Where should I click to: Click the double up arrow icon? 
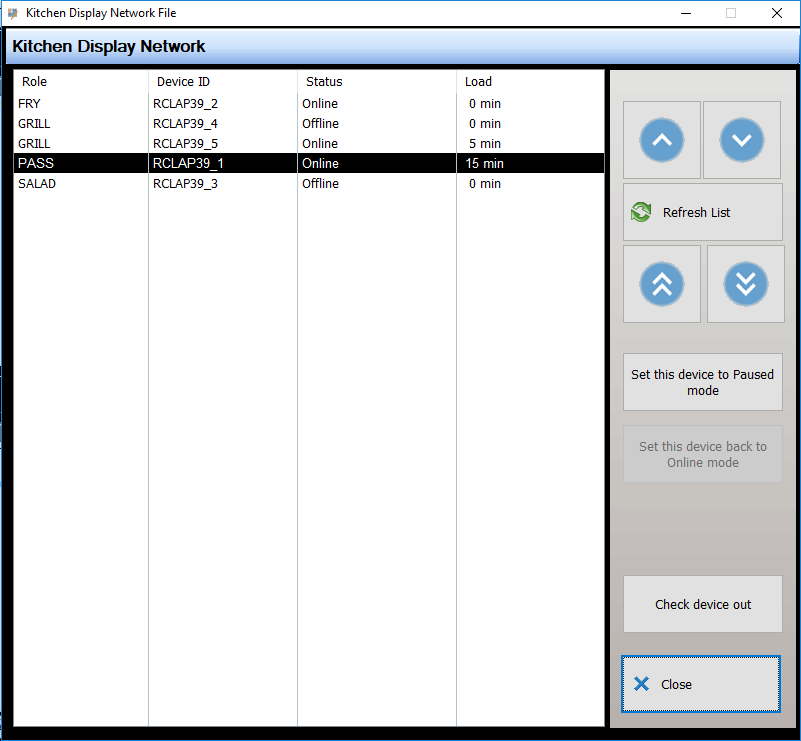pos(661,283)
